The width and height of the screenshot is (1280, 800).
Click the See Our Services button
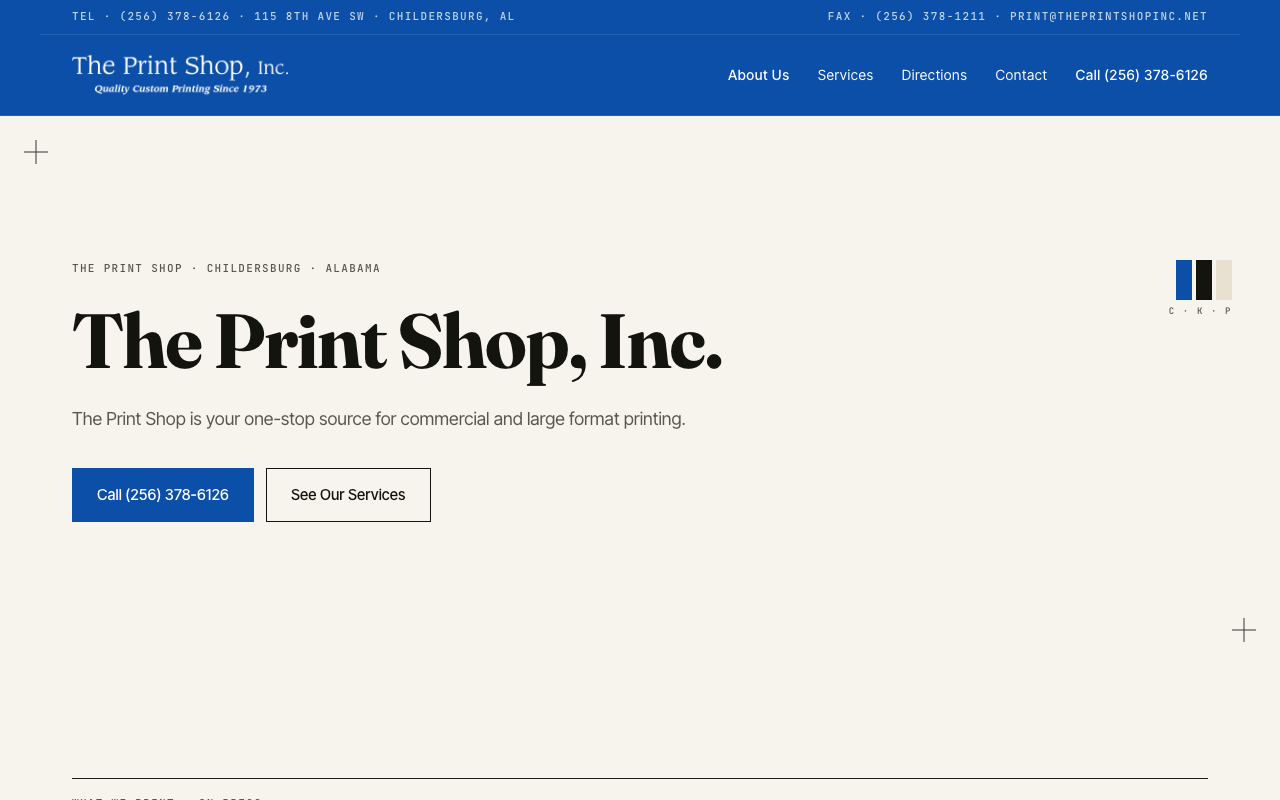pos(348,495)
